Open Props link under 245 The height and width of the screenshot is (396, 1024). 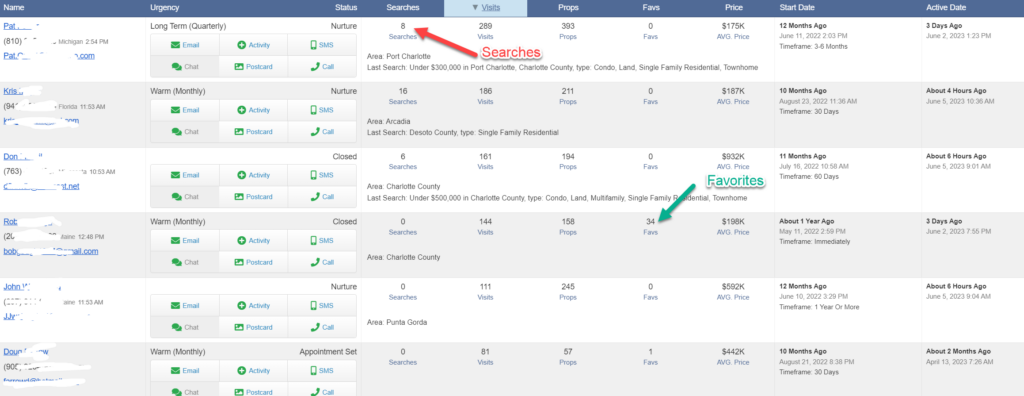(x=568, y=297)
